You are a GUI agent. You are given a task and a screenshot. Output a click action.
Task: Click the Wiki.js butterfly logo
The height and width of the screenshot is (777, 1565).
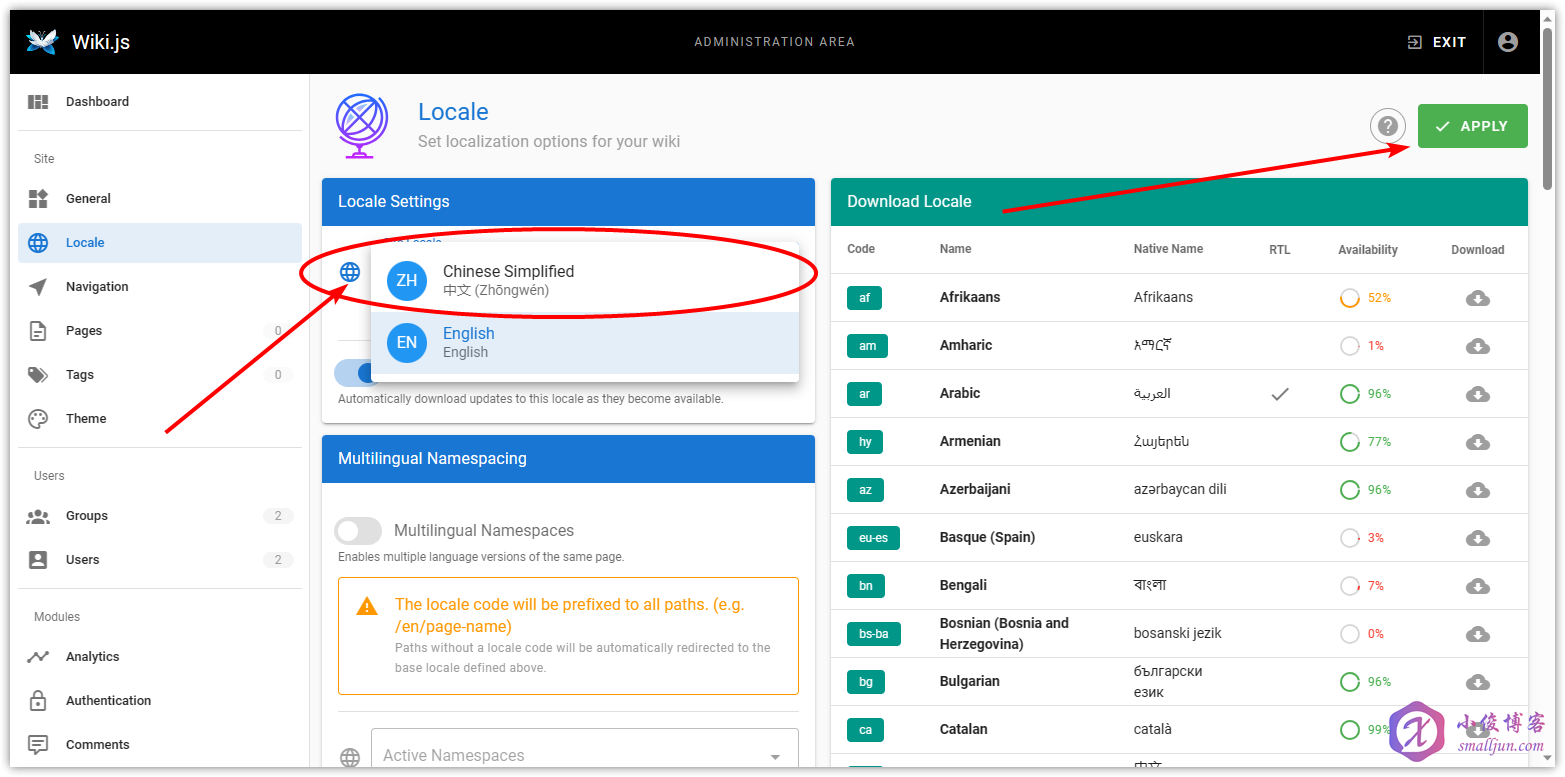[42, 41]
